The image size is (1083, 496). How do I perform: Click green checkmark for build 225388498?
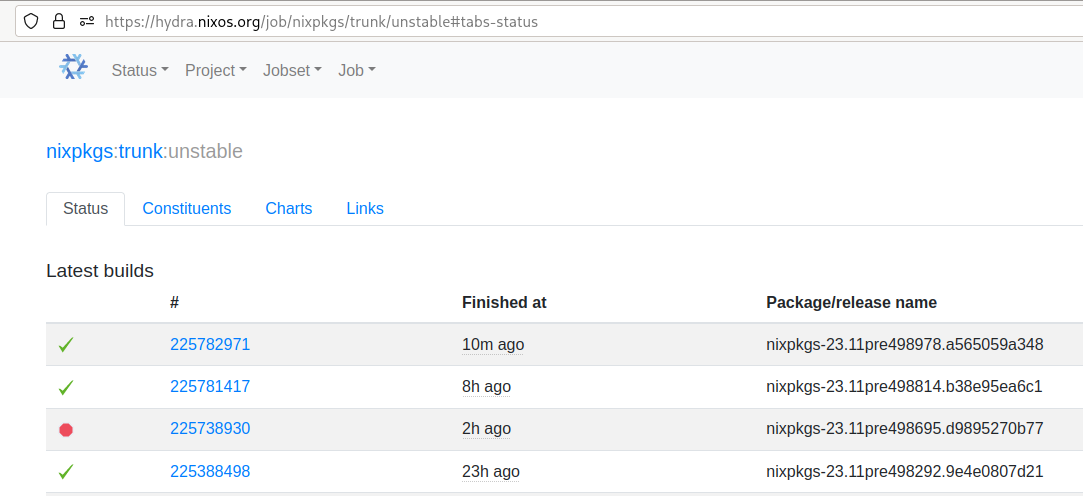tap(66, 473)
